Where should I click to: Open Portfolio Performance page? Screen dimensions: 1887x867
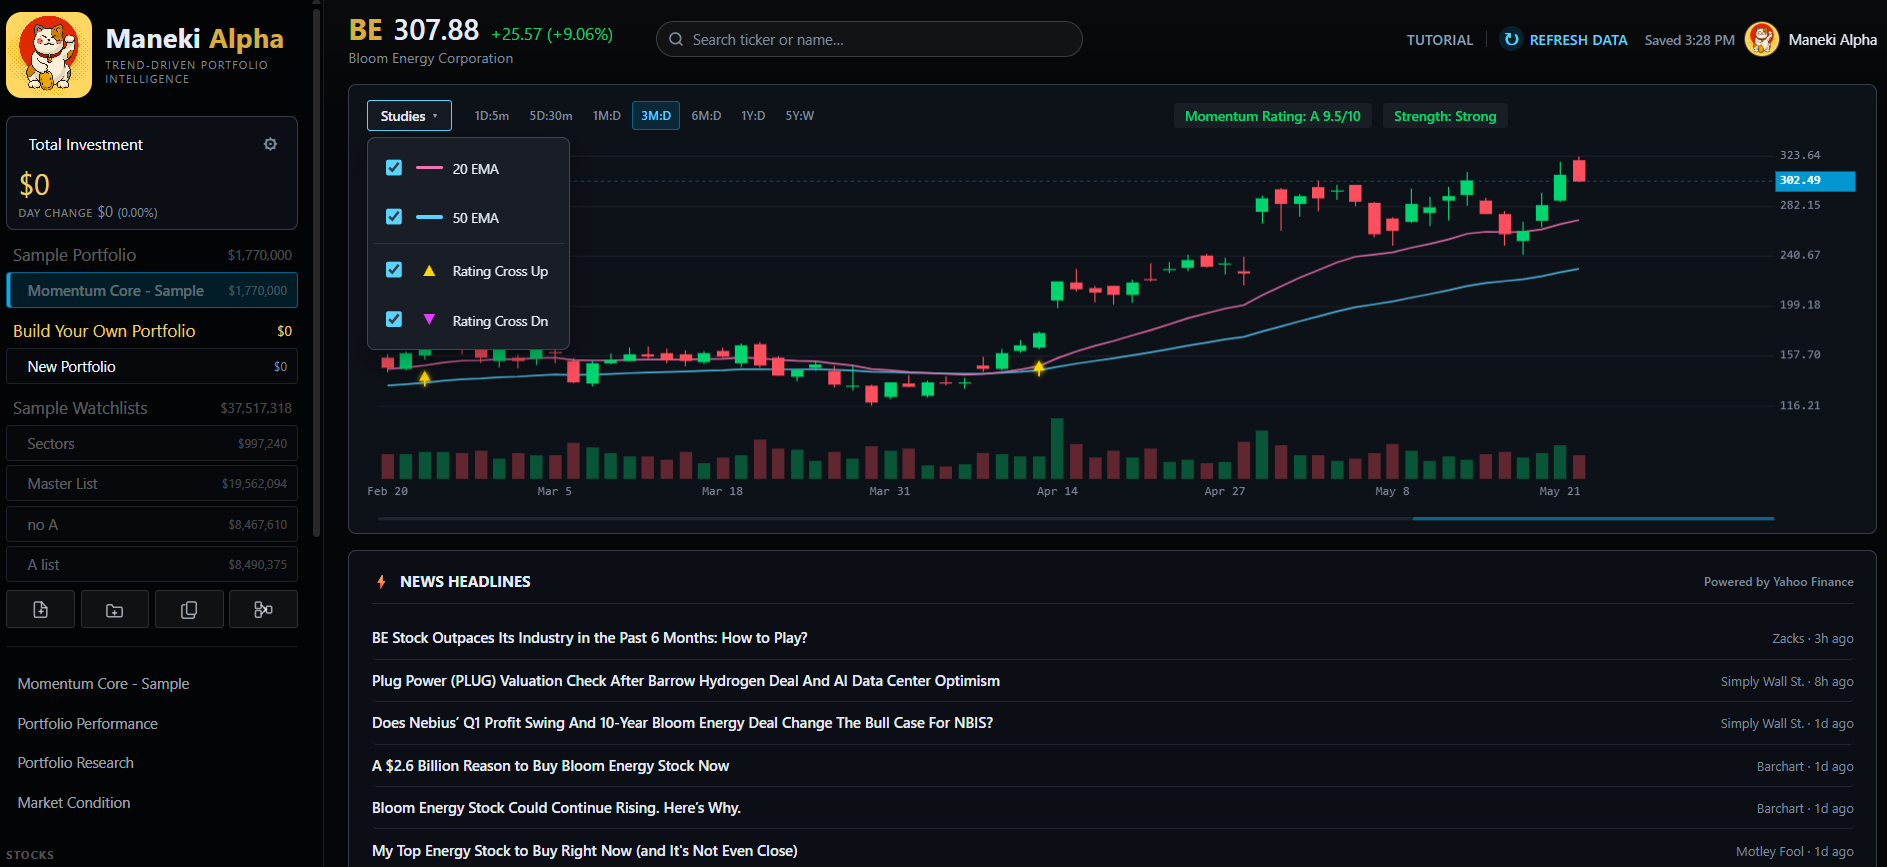click(x=88, y=724)
